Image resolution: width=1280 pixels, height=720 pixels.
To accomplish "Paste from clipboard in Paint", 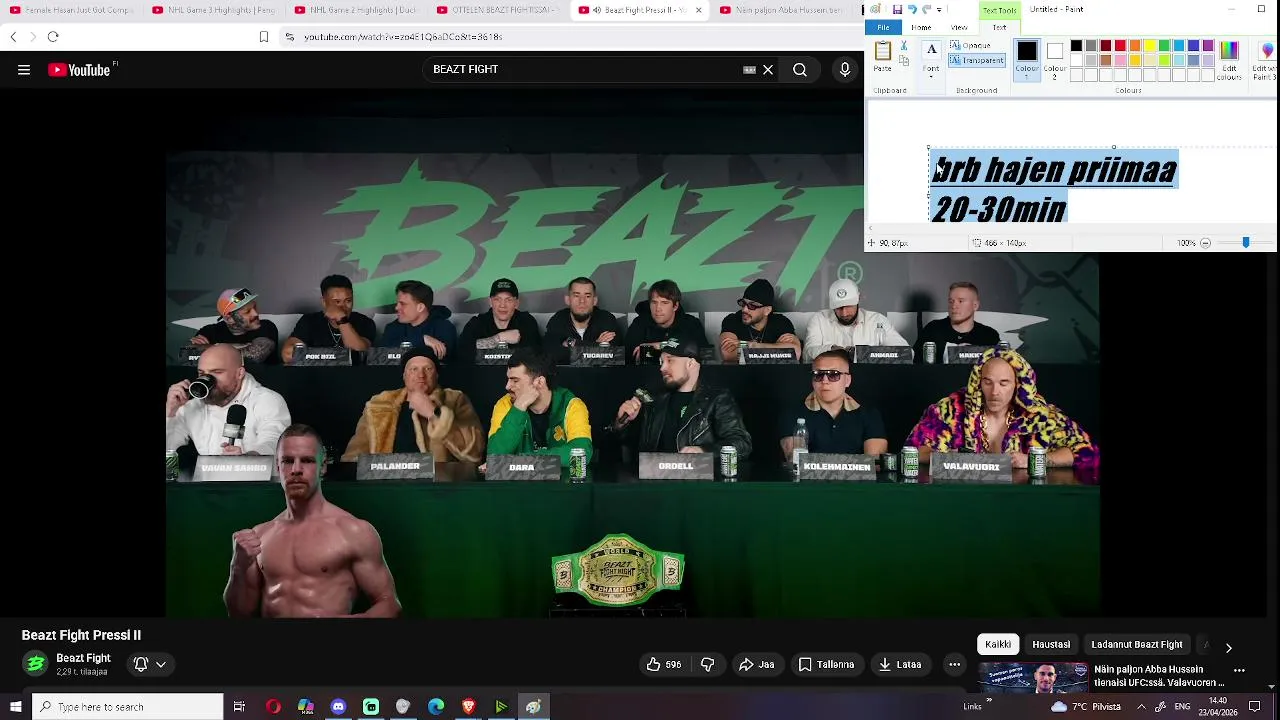I will pyautogui.click(x=882, y=56).
